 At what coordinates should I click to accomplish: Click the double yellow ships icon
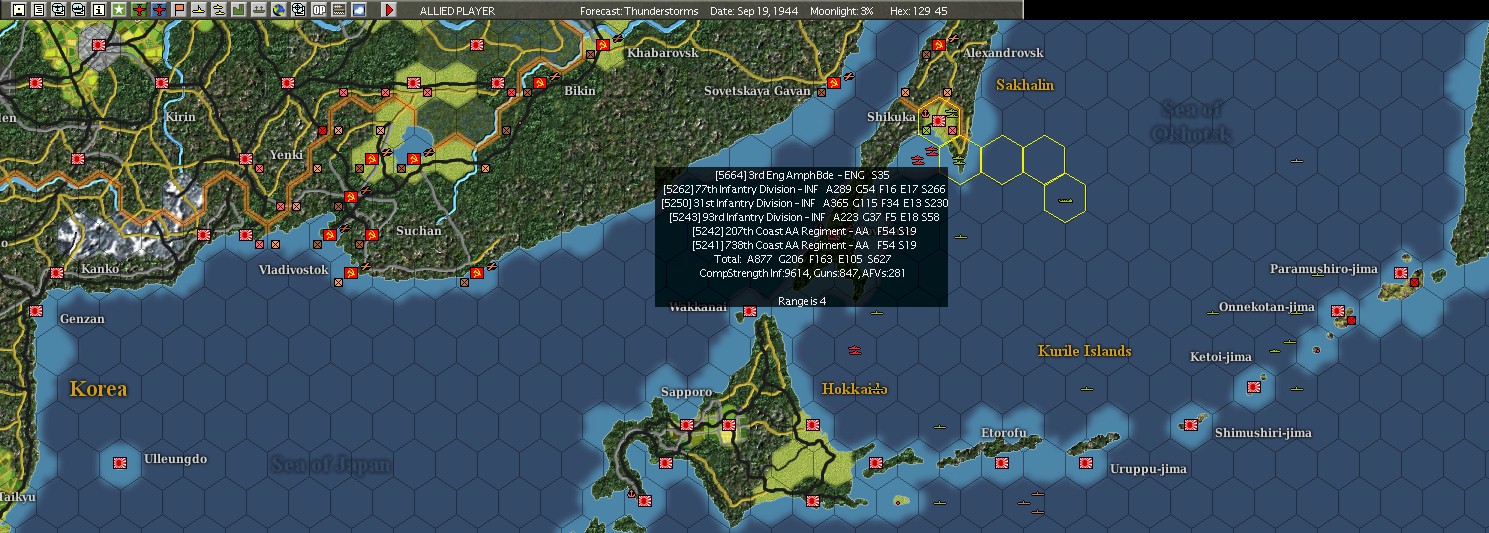[219, 10]
